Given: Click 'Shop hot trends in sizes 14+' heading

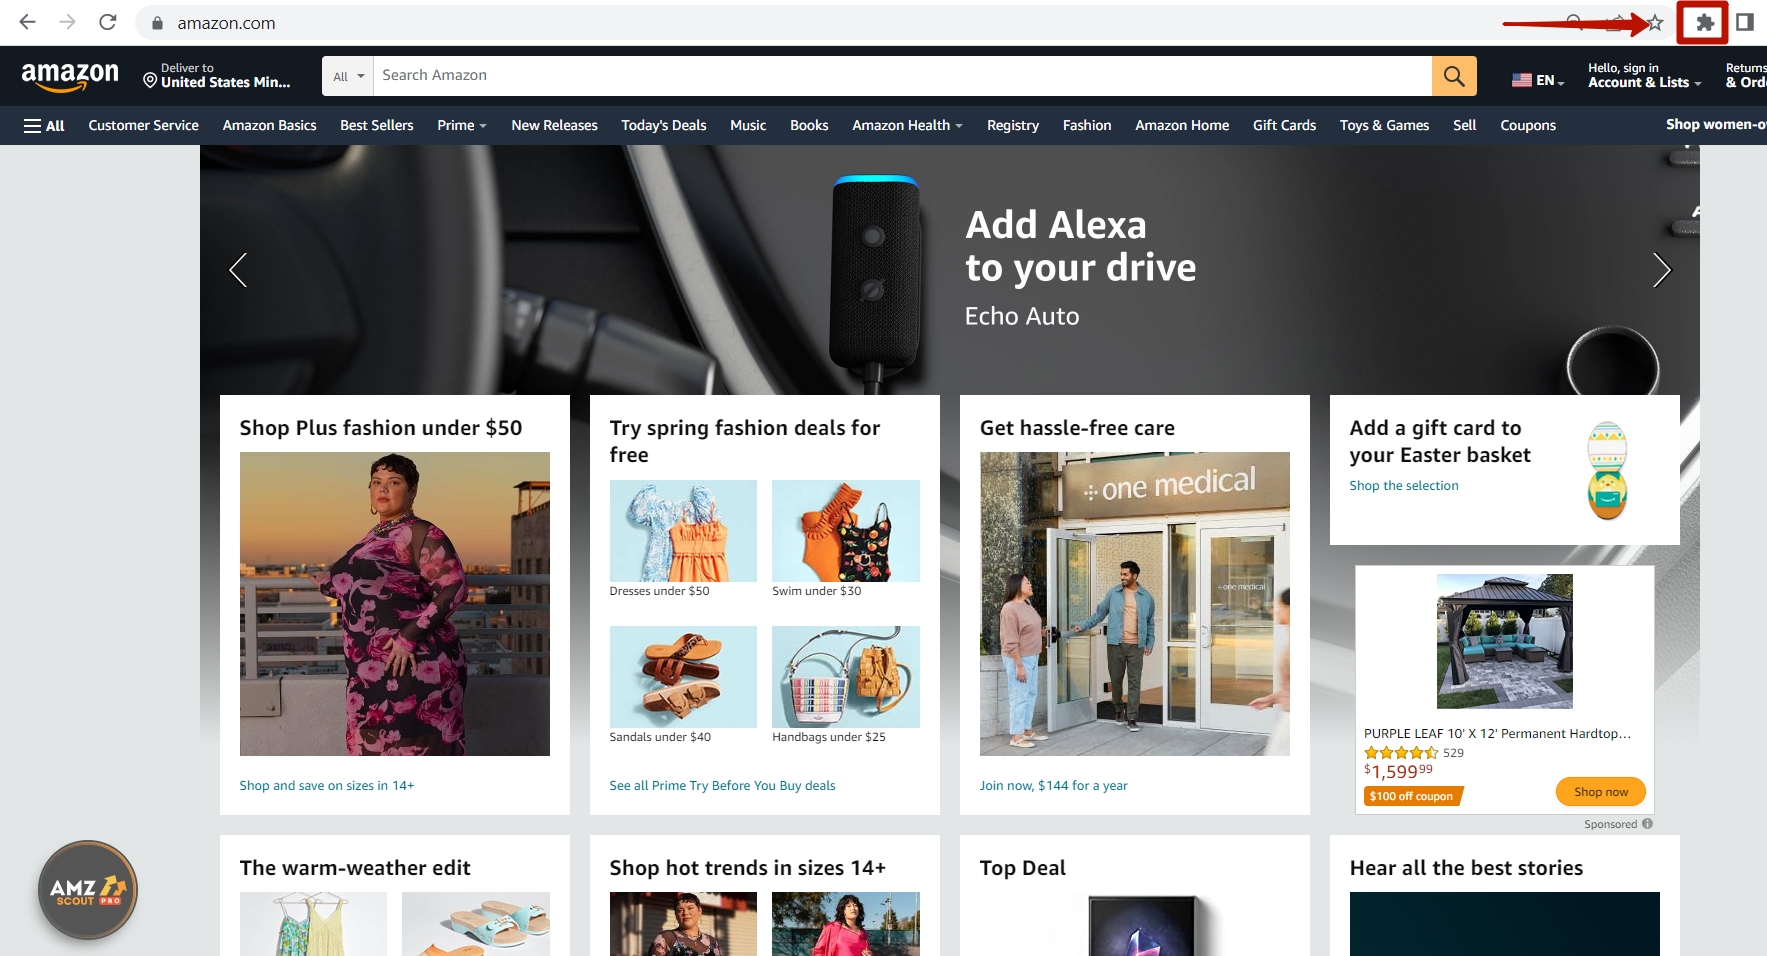Looking at the screenshot, I should [x=748, y=868].
